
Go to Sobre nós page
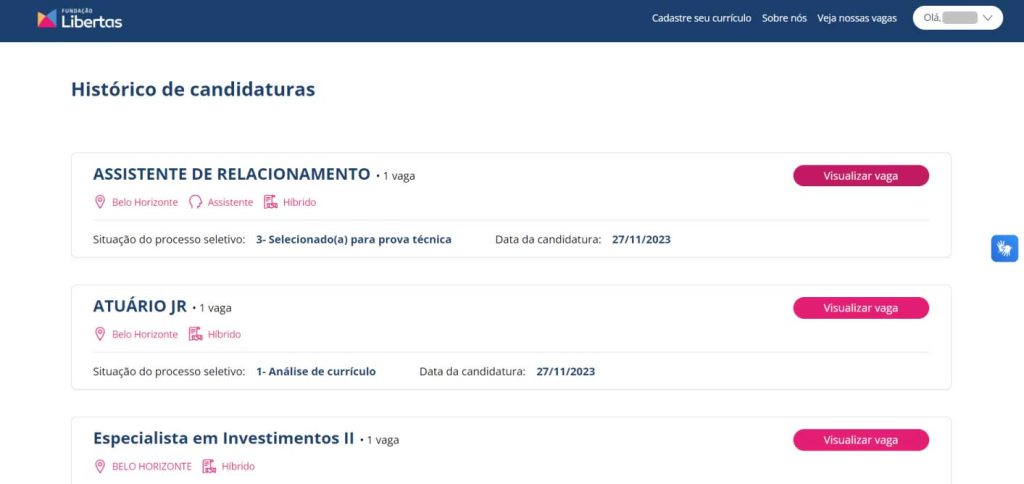784,18
